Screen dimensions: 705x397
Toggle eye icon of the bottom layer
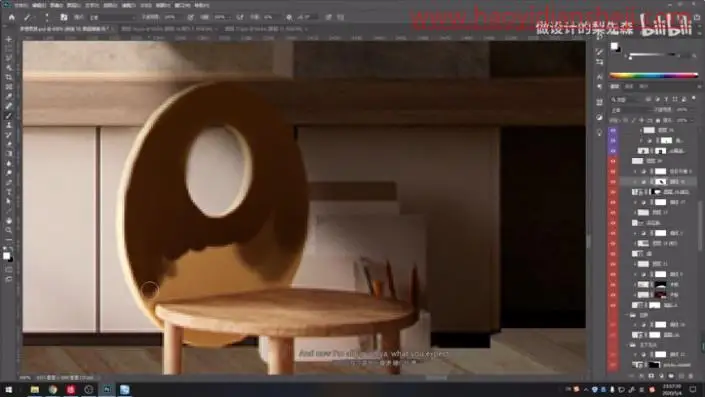click(613, 365)
